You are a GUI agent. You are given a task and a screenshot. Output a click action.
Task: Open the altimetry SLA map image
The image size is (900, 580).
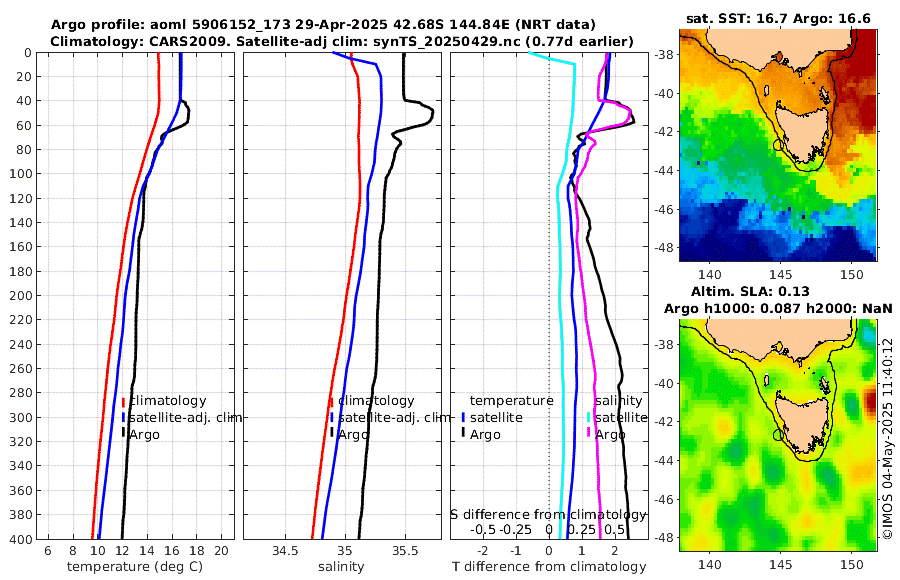[x=778, y=435]
